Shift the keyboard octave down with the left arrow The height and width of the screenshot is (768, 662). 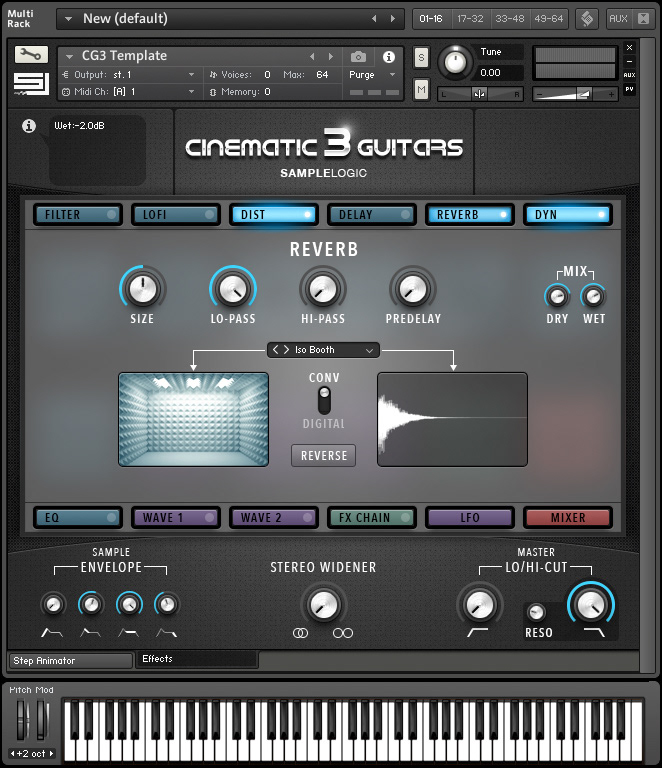[x=12, y=753]
